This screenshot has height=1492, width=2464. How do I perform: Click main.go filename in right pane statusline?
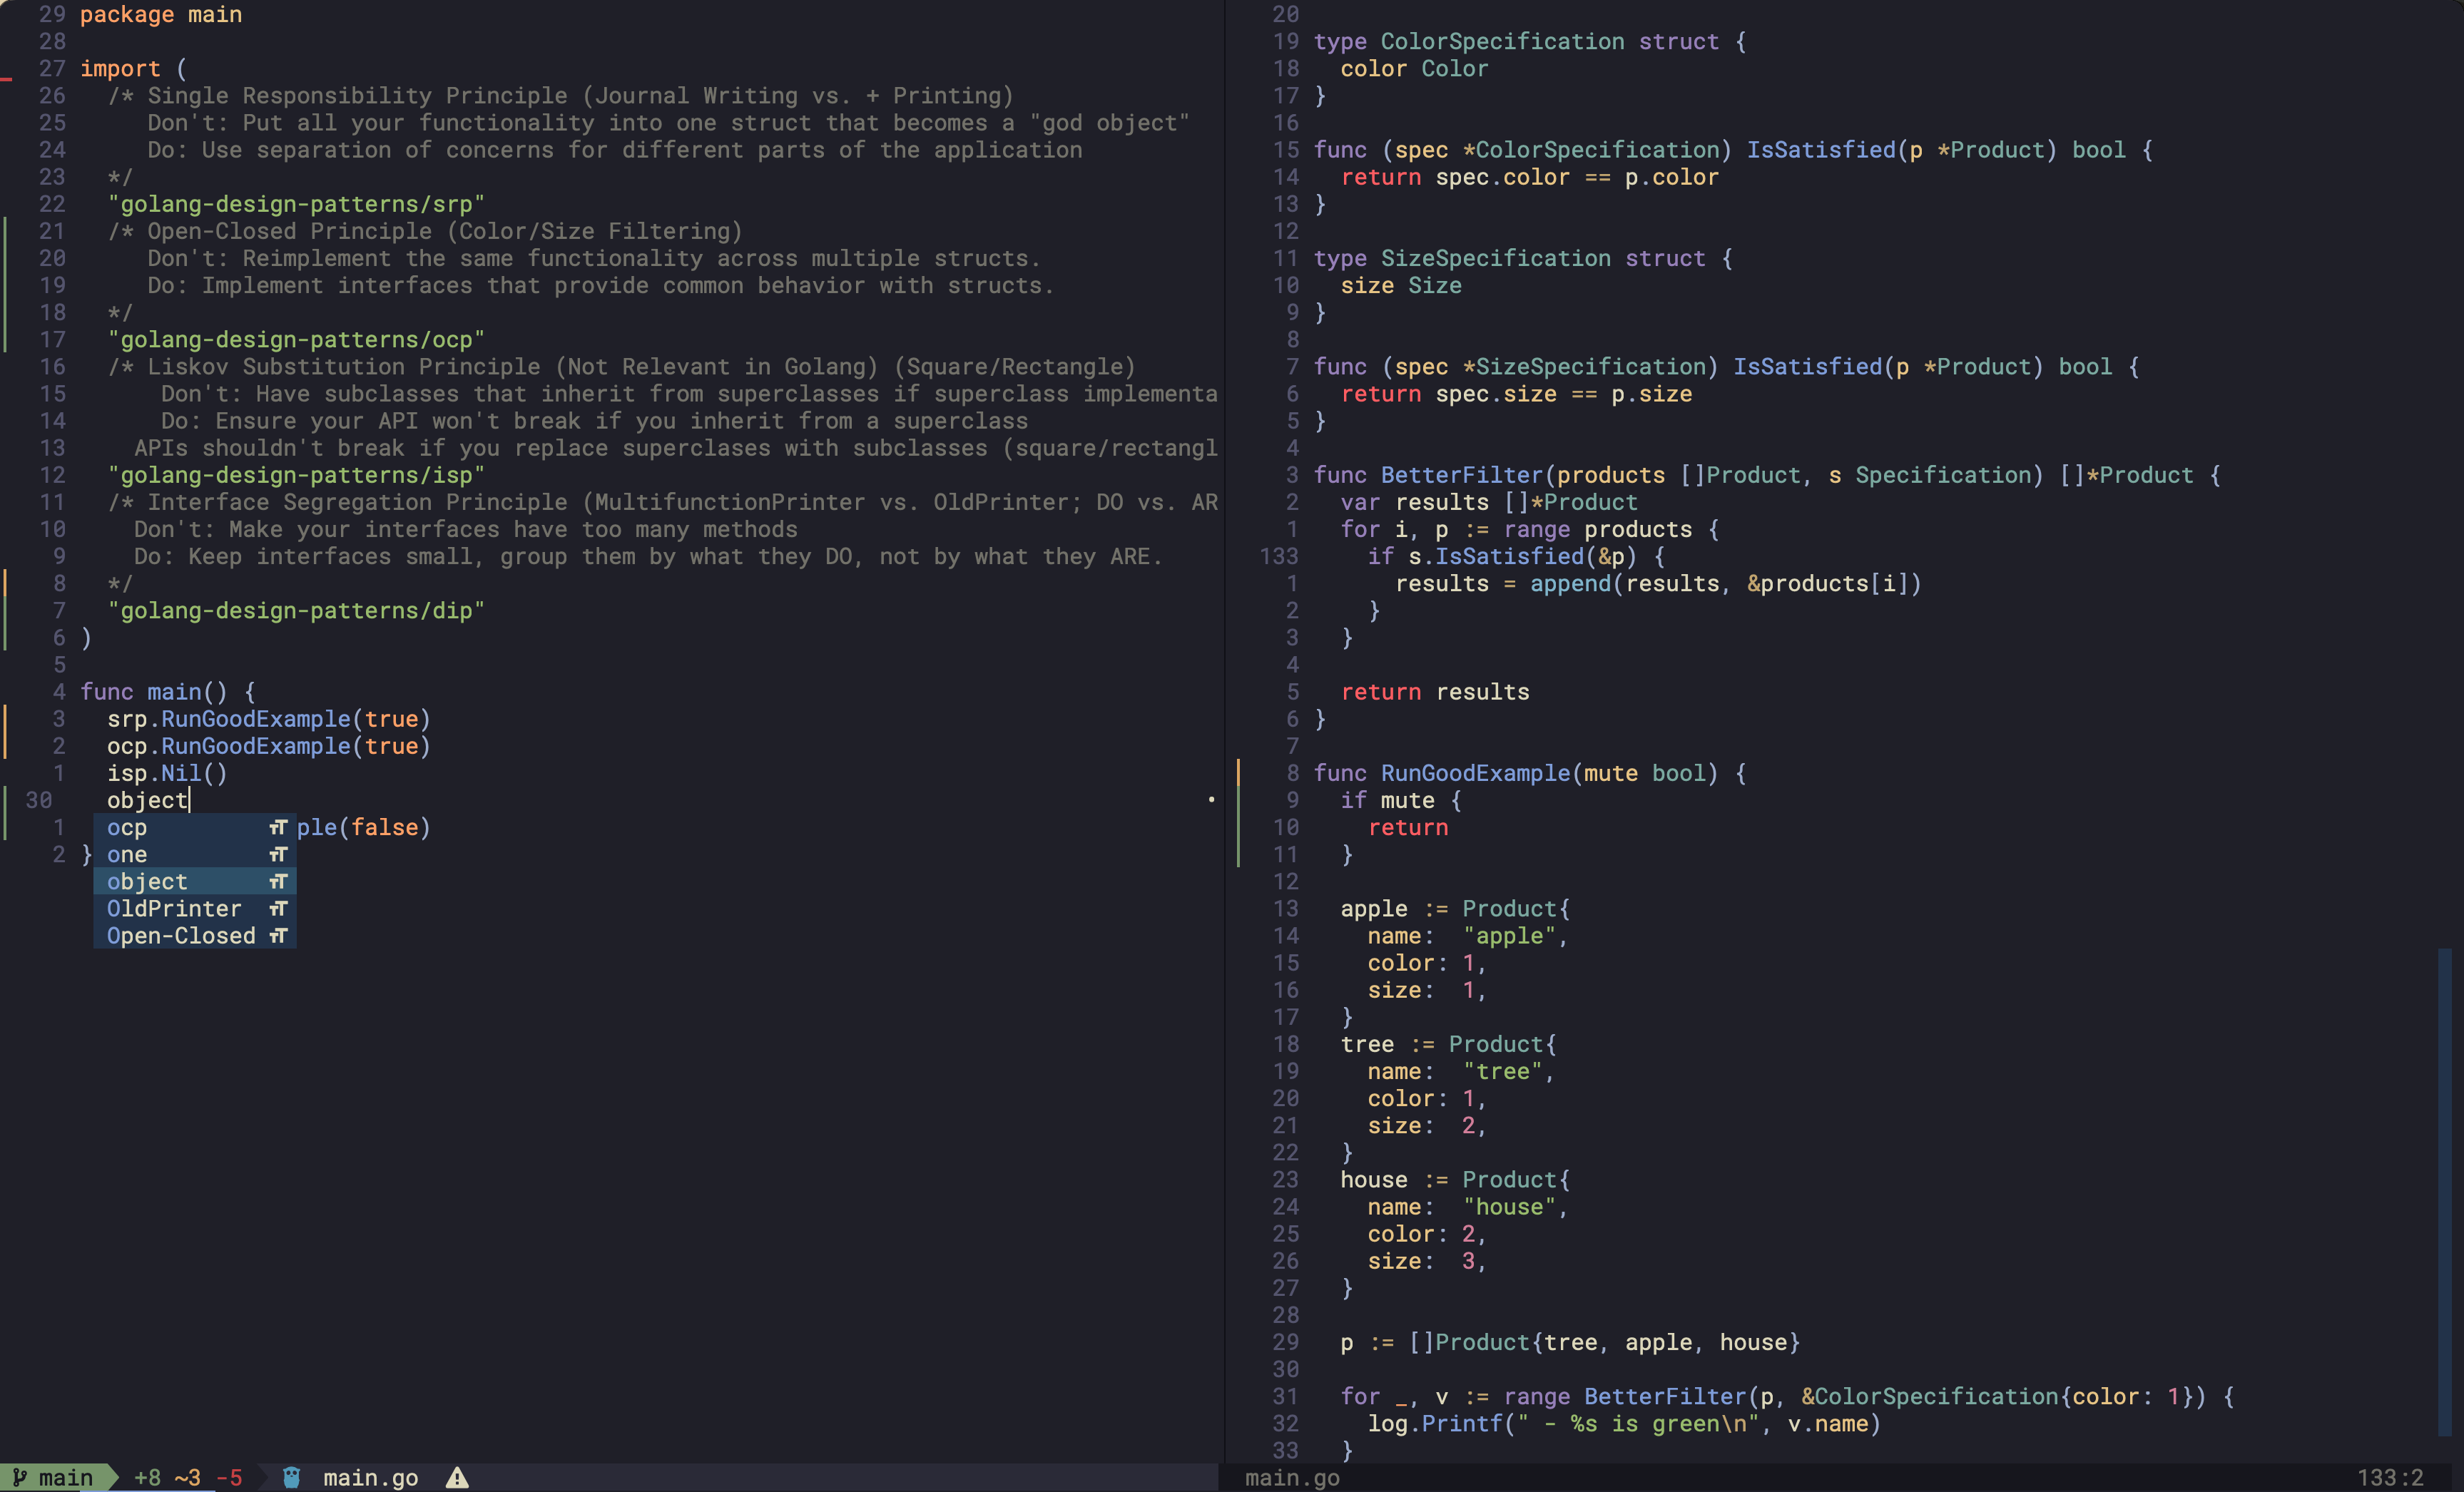(x=1291, y=1477)
